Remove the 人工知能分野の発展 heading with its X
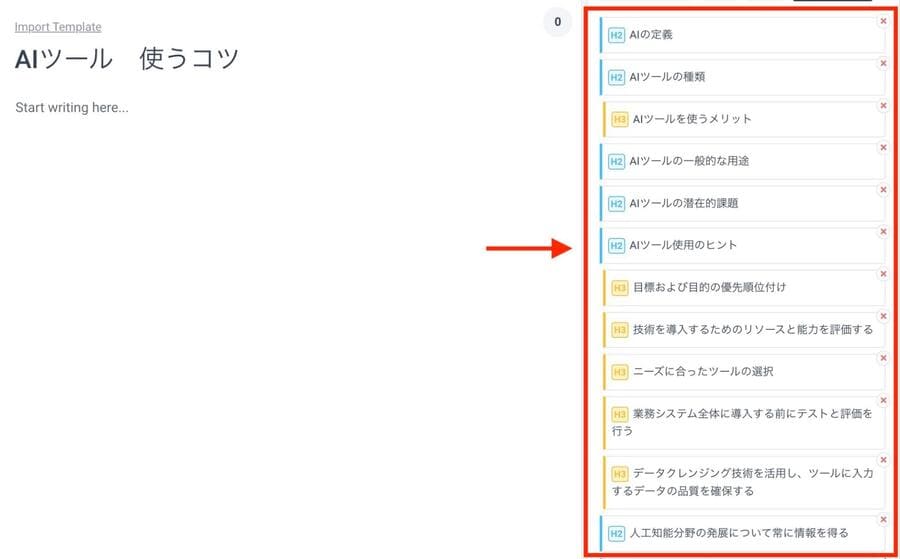This screenshot has width=900, height=559. coord(883,520)
